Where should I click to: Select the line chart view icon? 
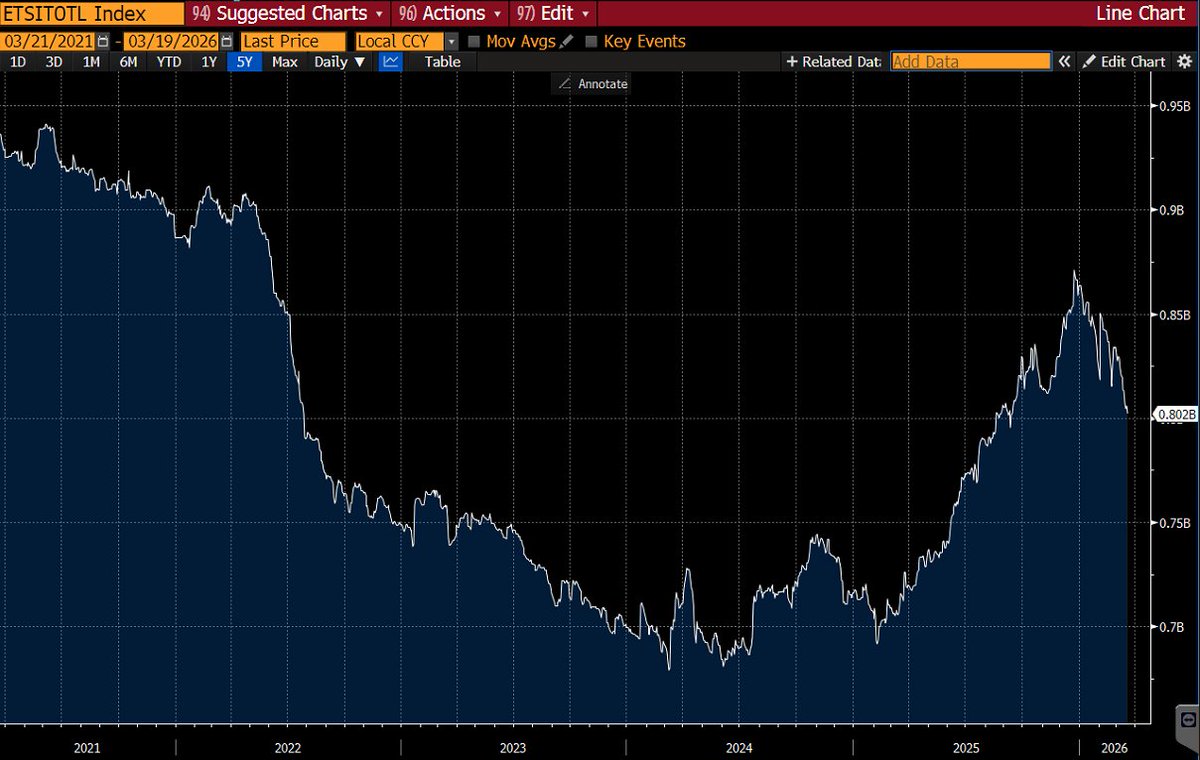391,61
